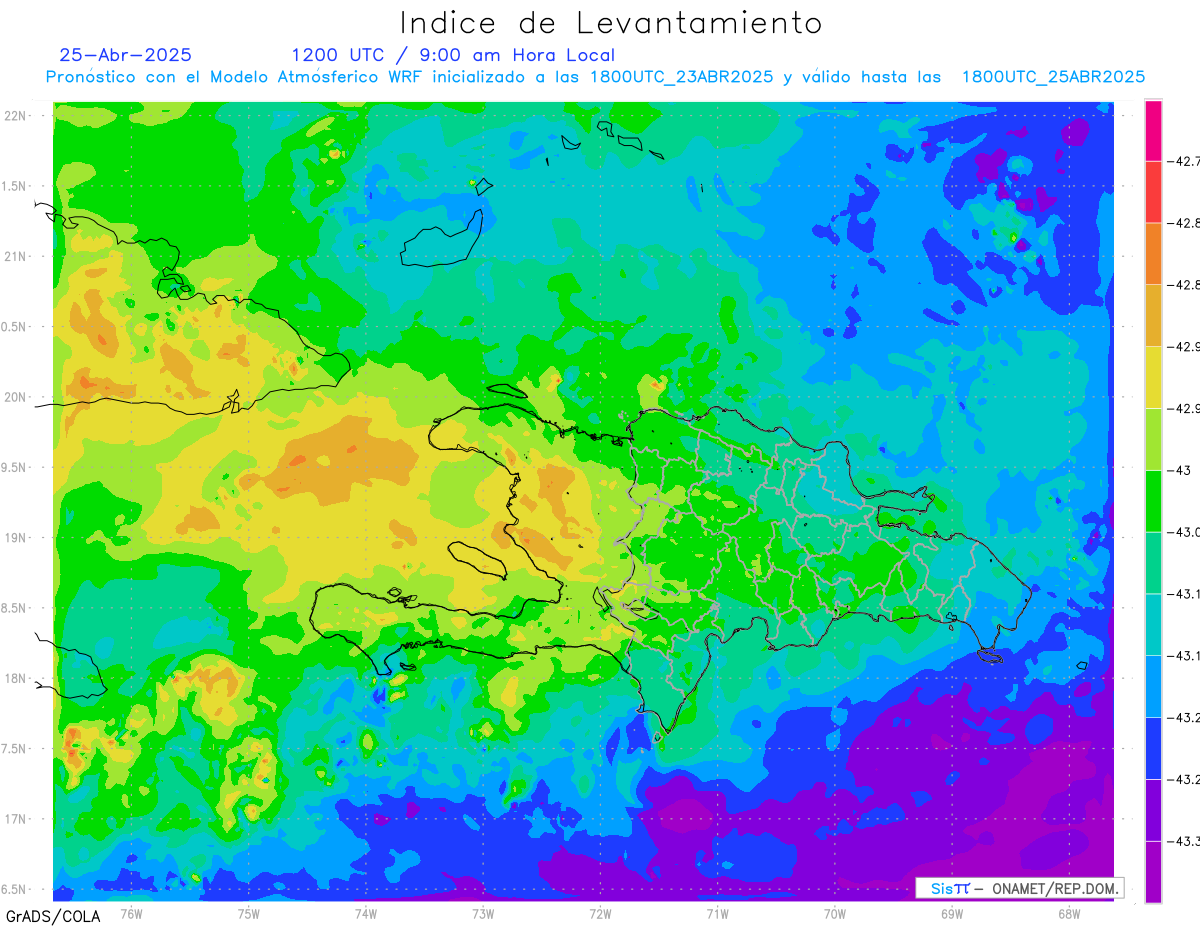This screenshot has height=927, width=1200.
Task: Click the "70W" longitude label
Action: (x=835, y=913)
